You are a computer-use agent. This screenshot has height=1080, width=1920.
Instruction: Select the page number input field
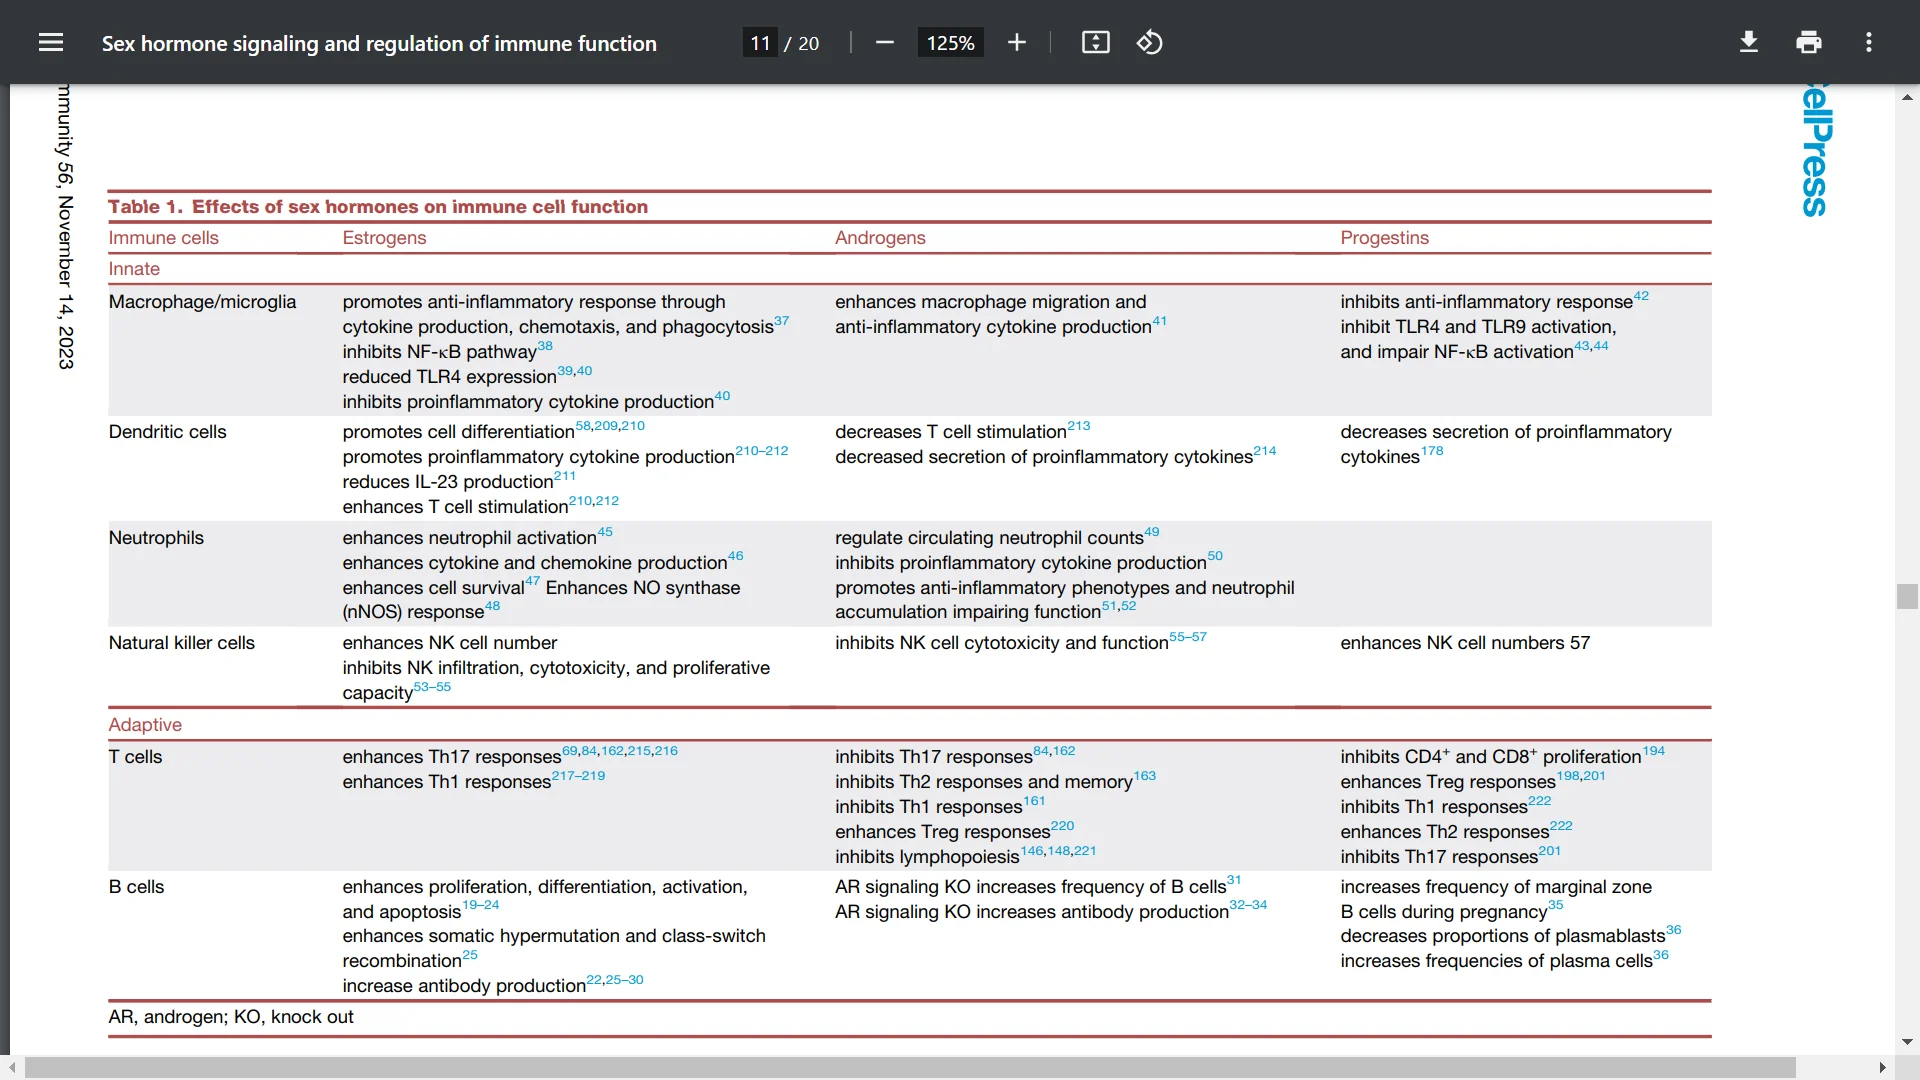point(760,44)
